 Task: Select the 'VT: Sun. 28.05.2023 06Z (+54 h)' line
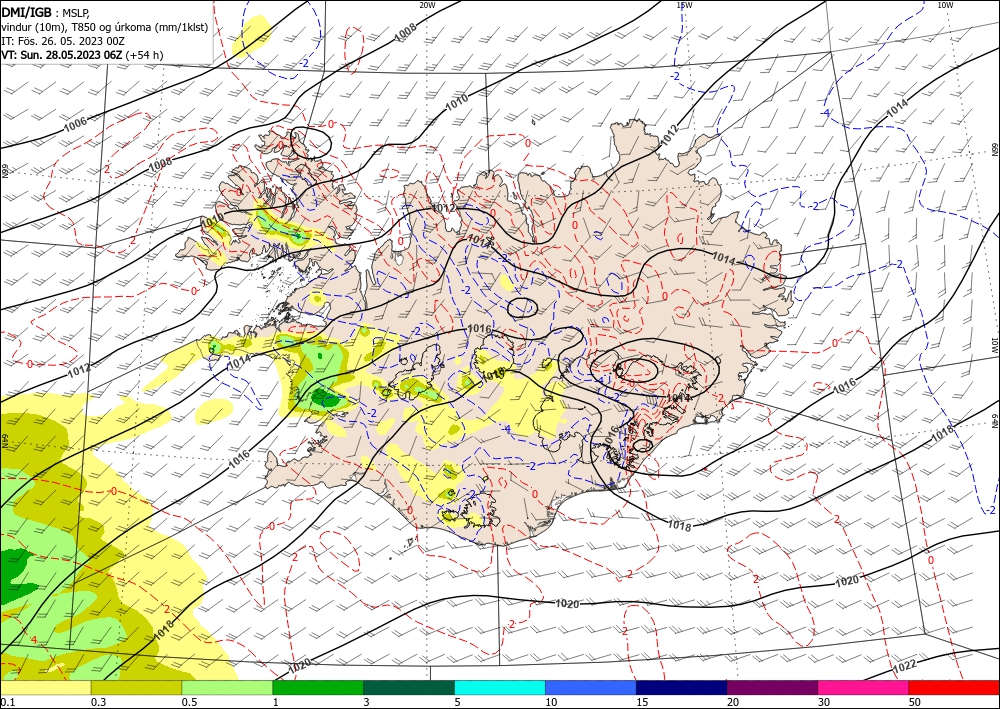pos(82,55)
